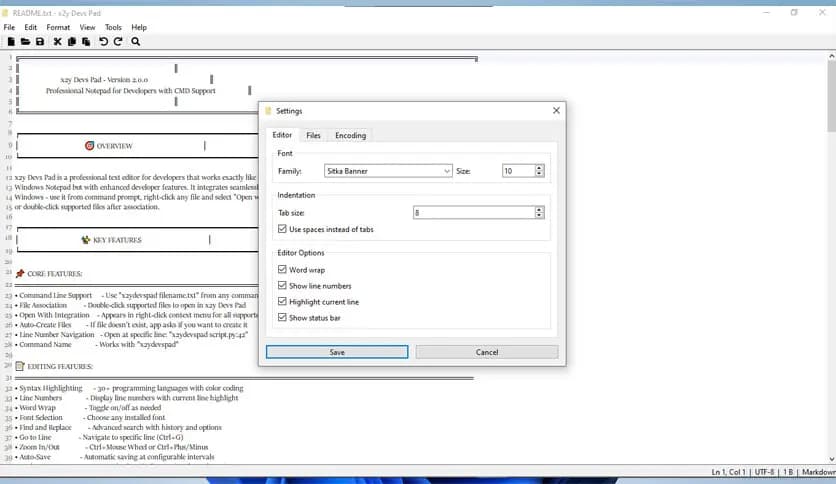Click 'Command Line Support' line in editor

[136, 295]
